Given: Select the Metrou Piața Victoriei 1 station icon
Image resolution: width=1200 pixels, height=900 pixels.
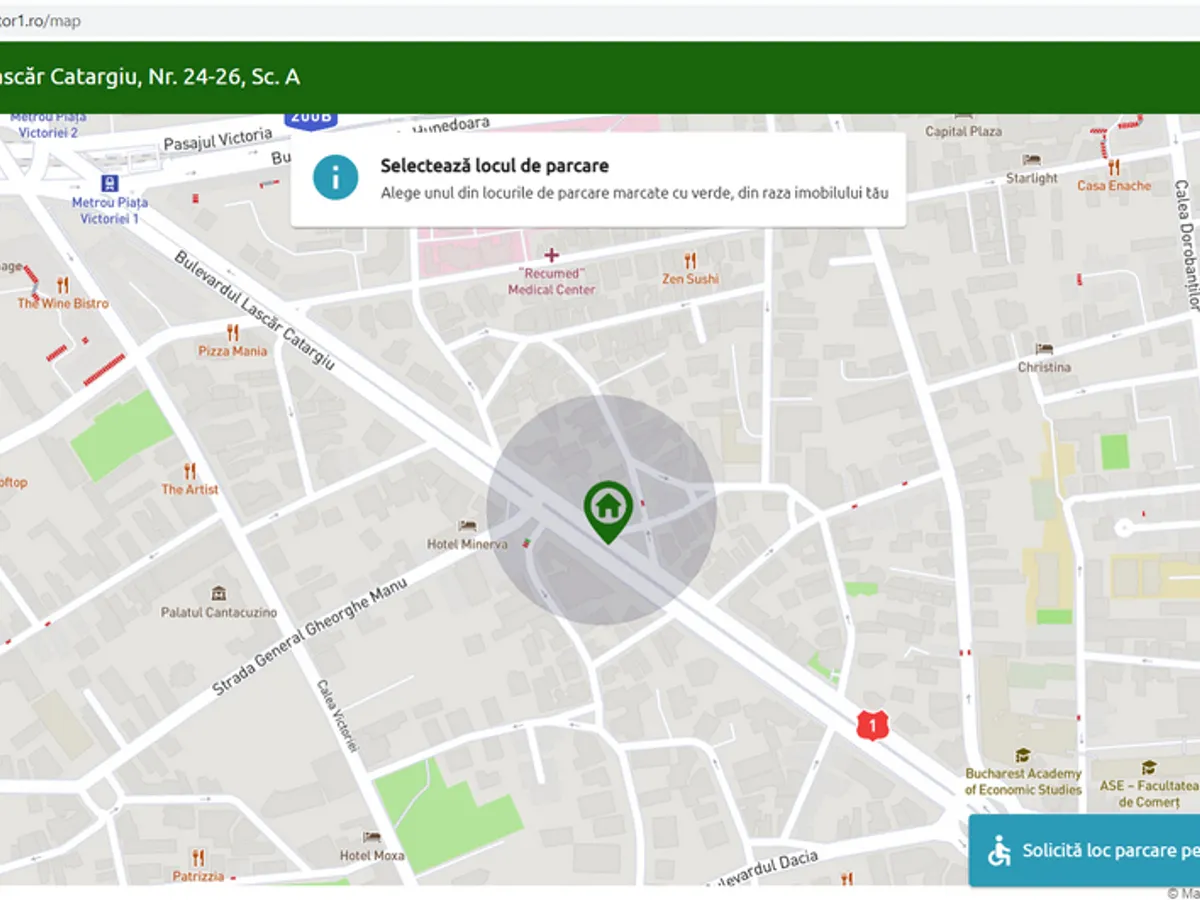Looking at the screenshot, I should click(x=109, y=183).
